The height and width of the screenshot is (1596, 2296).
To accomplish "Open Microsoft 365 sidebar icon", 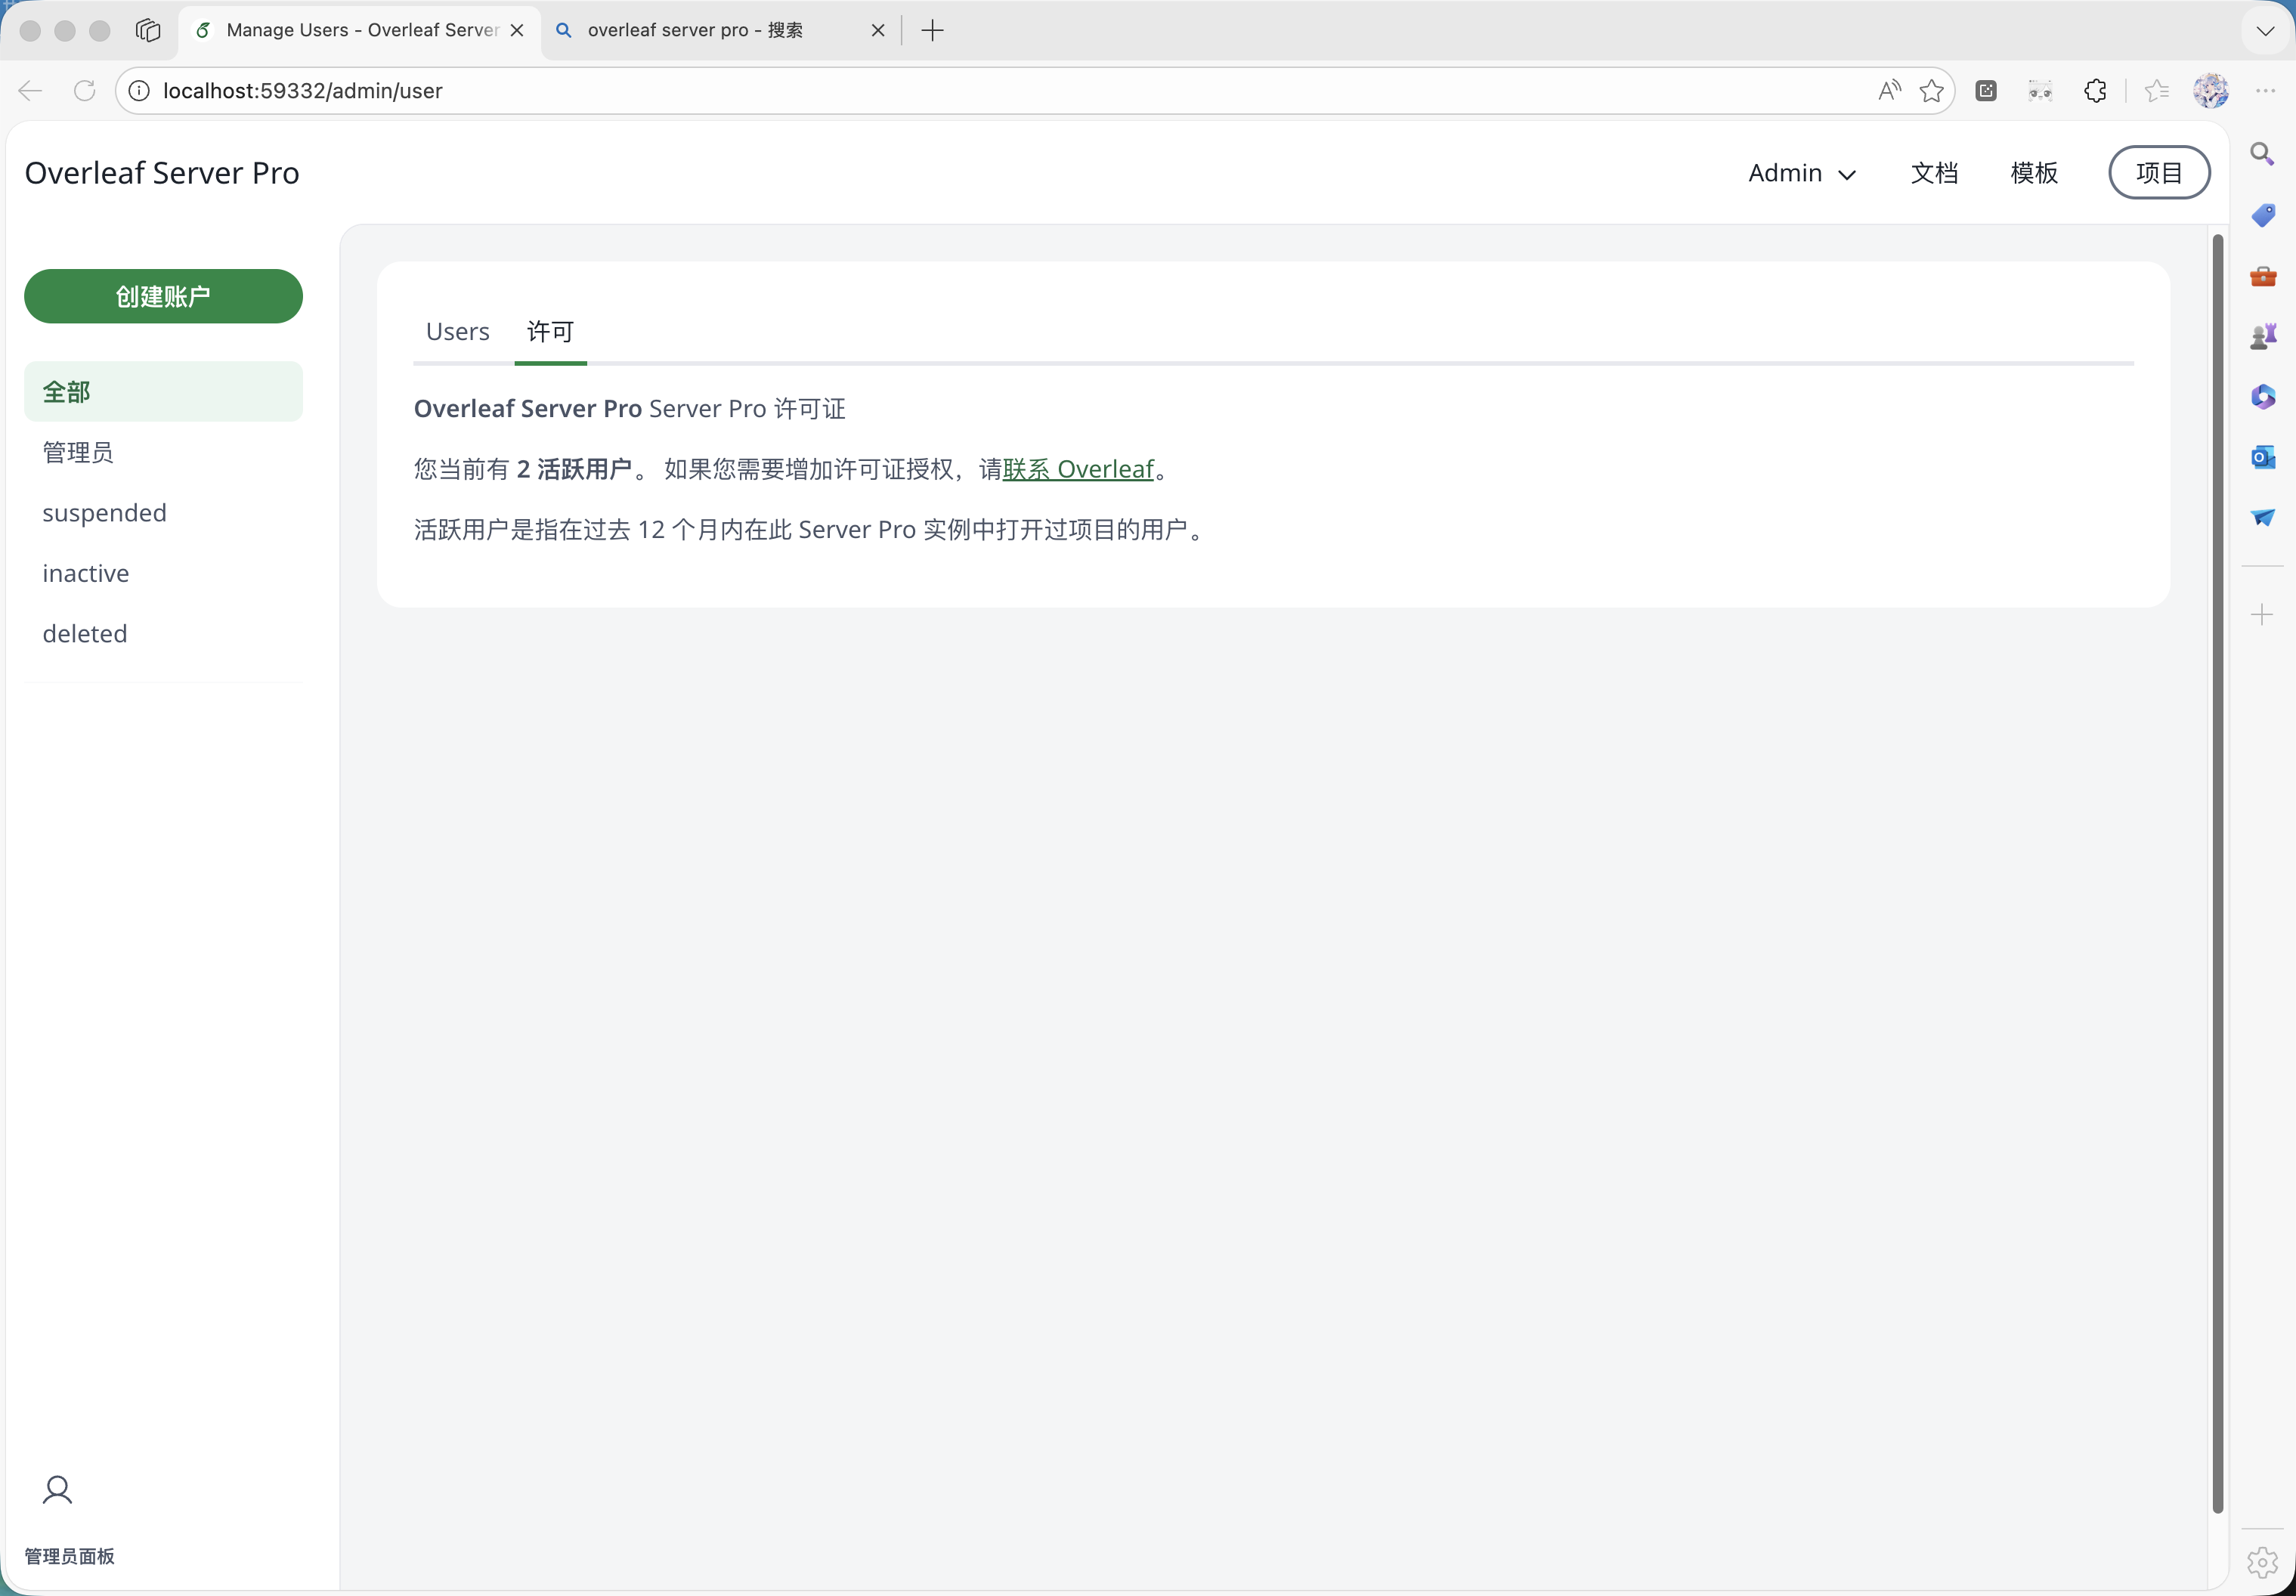I will pos(2262,397).
